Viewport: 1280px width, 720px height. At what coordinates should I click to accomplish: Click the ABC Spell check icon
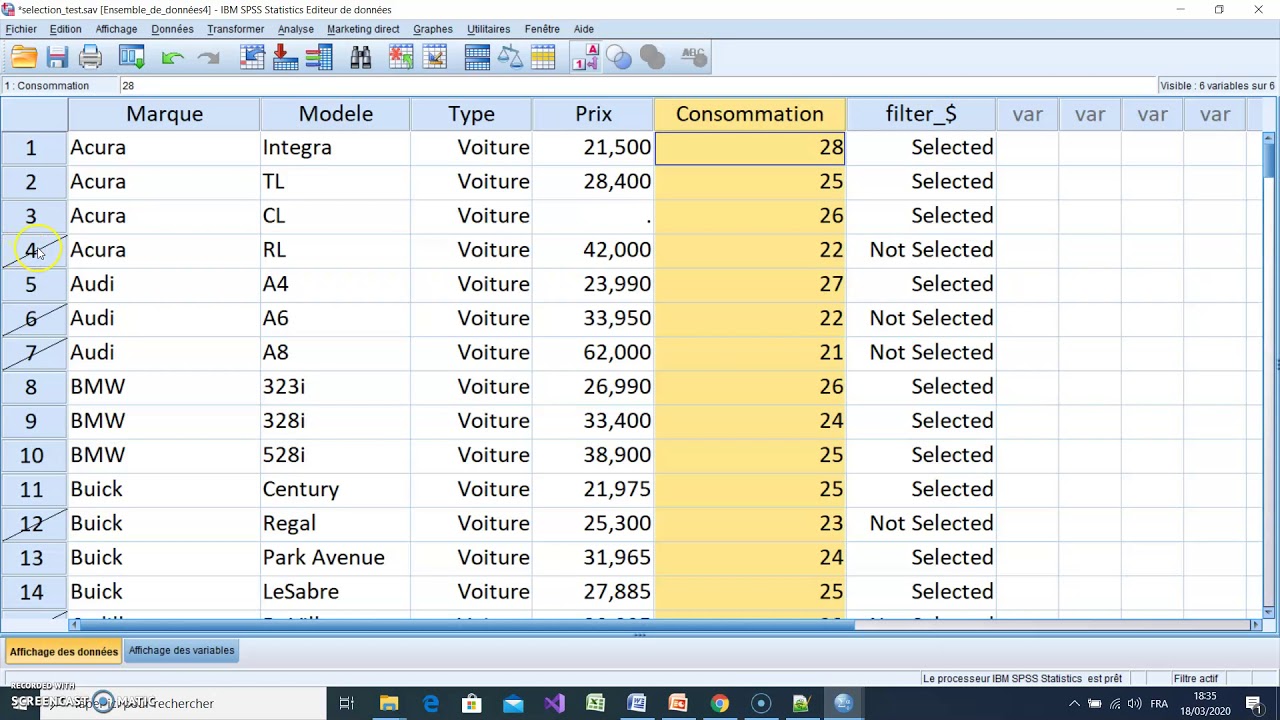tap(694, 58)
